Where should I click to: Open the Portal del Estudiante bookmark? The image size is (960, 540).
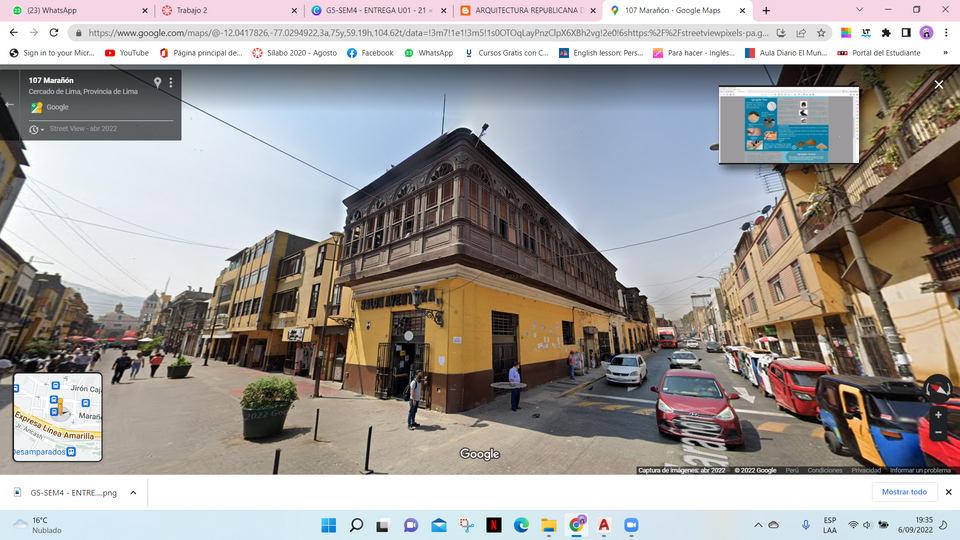pyautogui.click(x=879, y=53)
